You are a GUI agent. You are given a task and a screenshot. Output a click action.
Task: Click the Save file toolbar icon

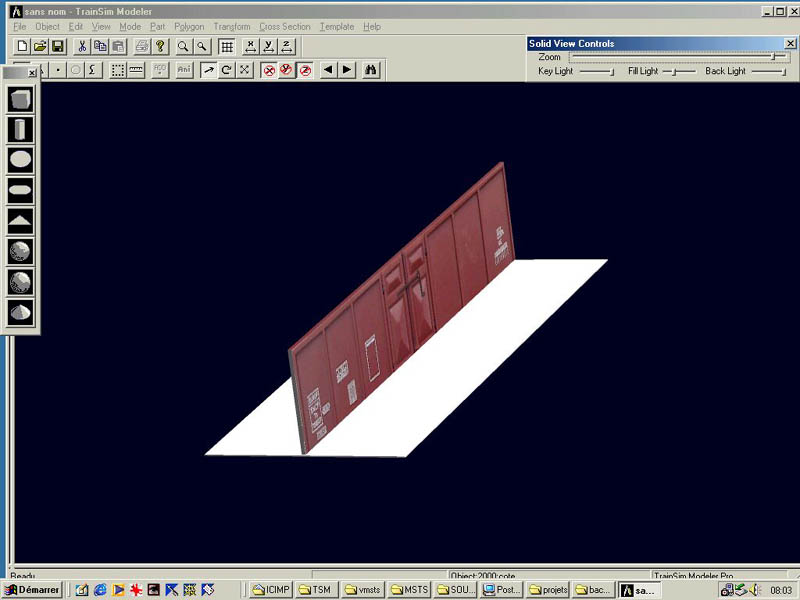58,47
